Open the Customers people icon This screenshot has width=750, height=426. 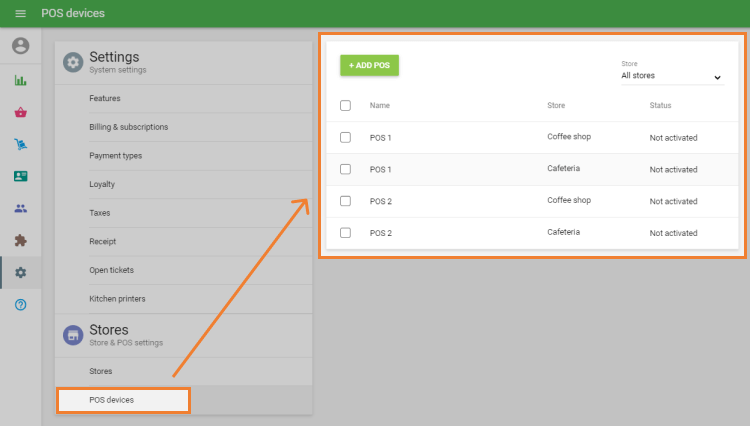coord(21,208)
